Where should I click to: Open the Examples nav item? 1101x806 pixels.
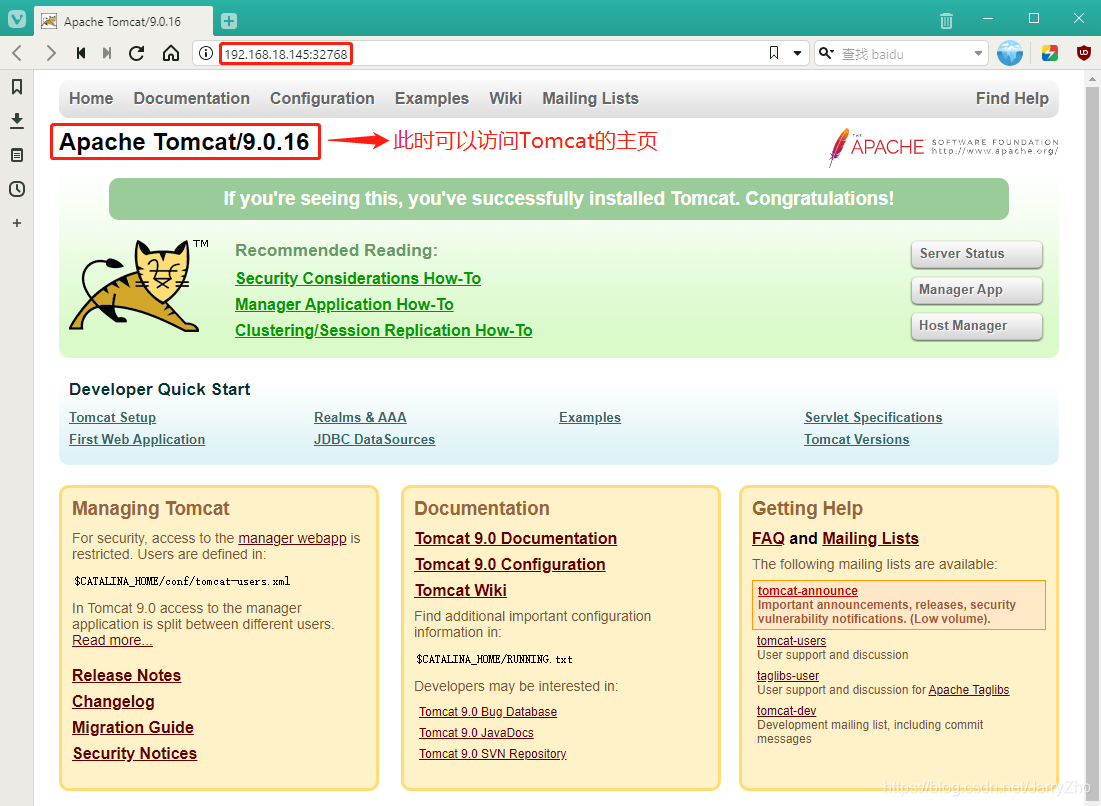[432, 98]
